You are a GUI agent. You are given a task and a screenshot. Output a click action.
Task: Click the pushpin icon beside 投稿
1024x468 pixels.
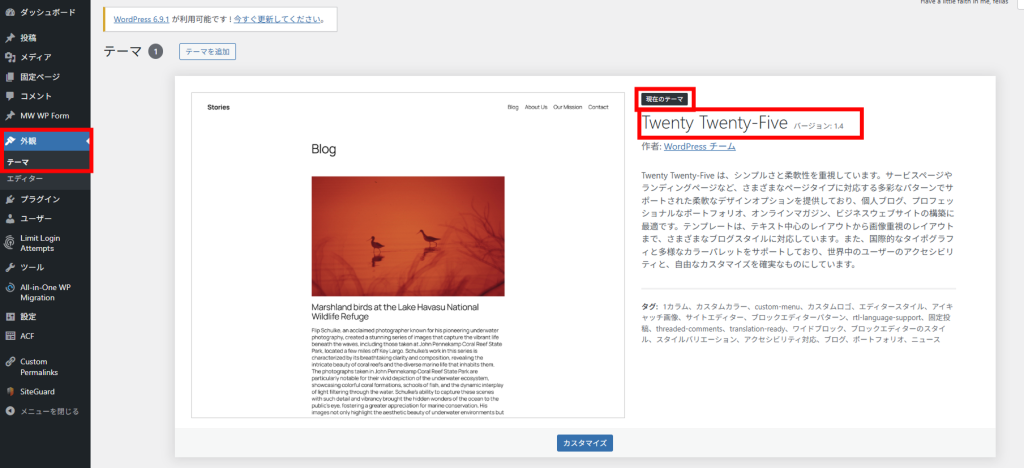(x=10, y=38)
